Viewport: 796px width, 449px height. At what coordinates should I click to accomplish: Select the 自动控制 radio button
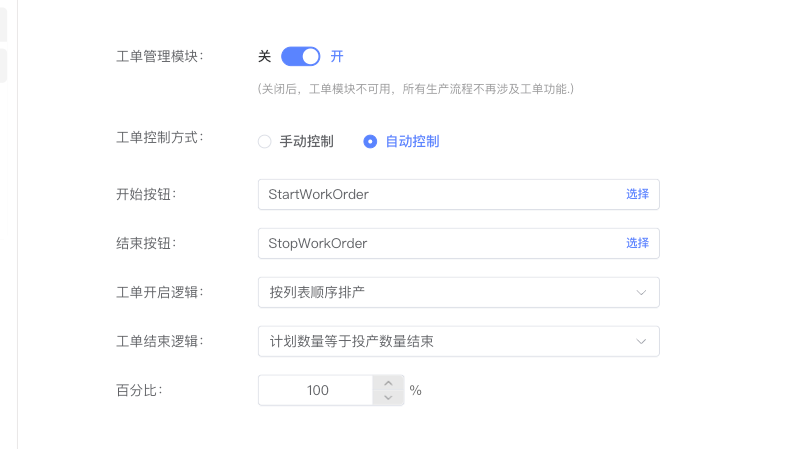(370, 141)
